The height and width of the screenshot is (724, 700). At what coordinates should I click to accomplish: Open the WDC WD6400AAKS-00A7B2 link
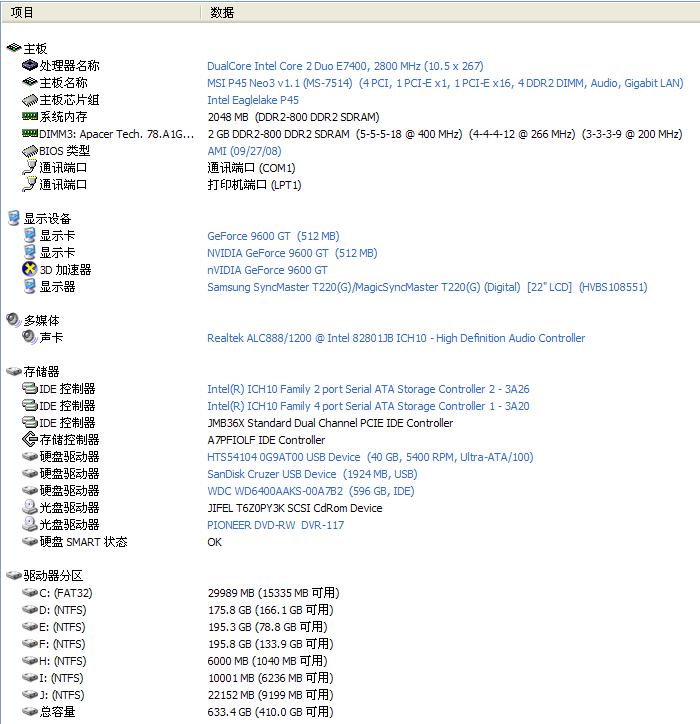click(x=311, y=491)
